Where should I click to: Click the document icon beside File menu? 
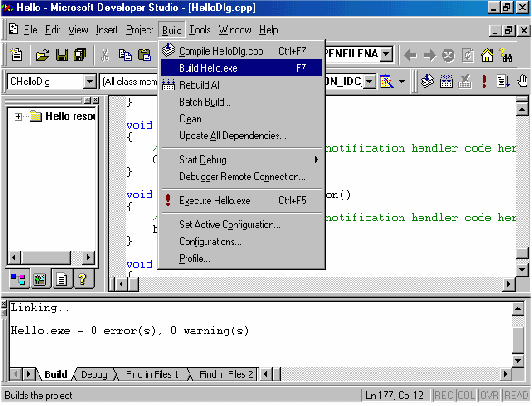14,29
